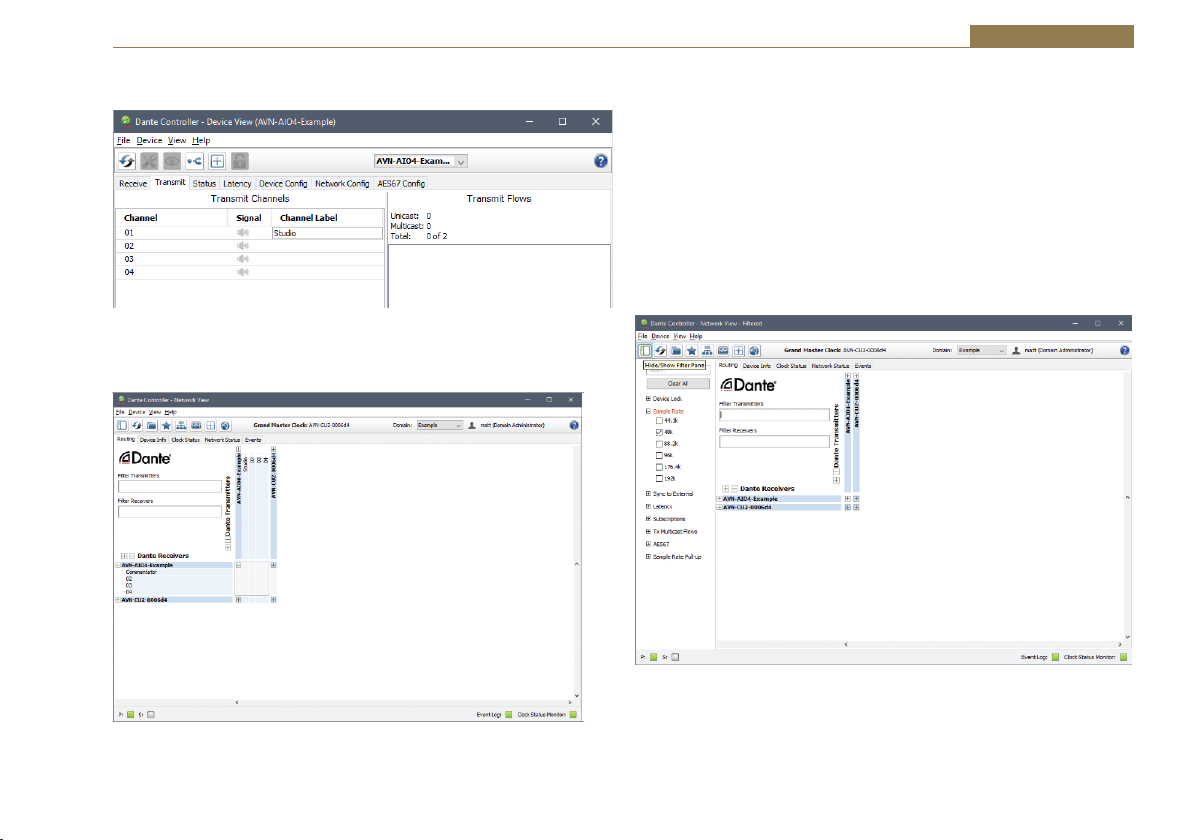1192x840 pixels.
Task: Click clock status icon in unfiltered Network View
Action: click(x=196, y=426)
